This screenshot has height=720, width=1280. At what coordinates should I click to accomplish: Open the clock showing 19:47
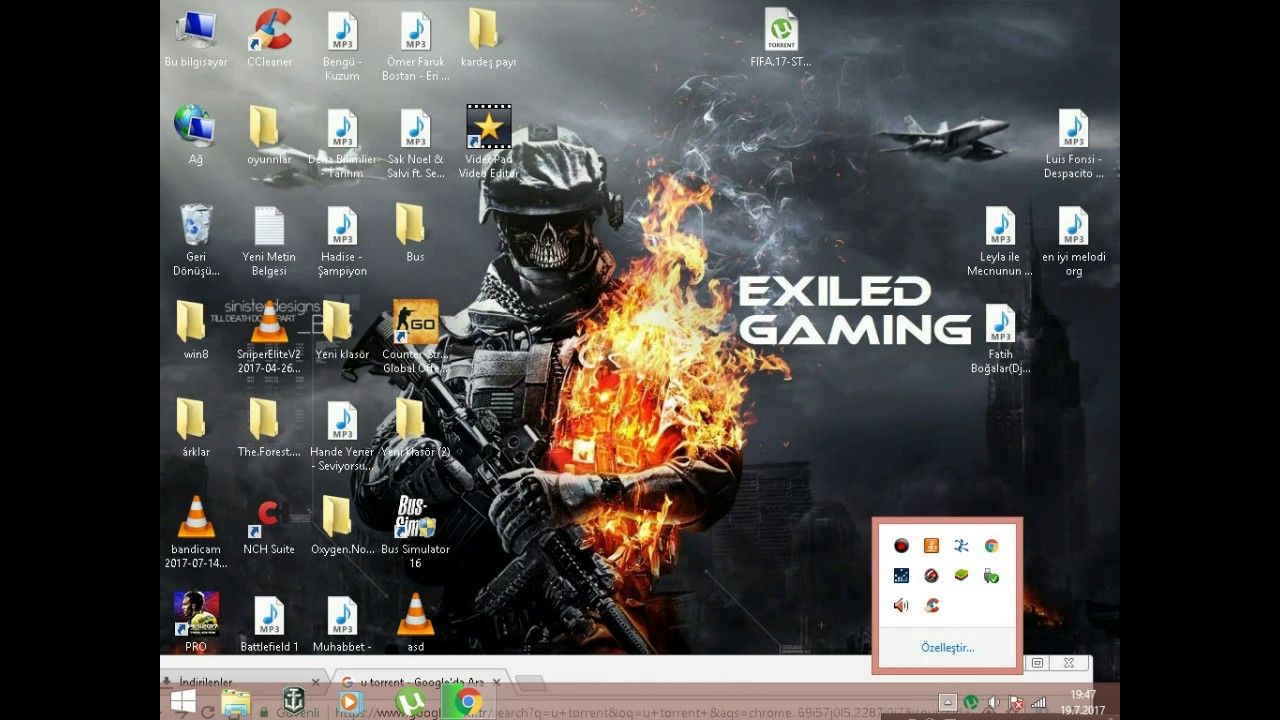click(1083, 702)
